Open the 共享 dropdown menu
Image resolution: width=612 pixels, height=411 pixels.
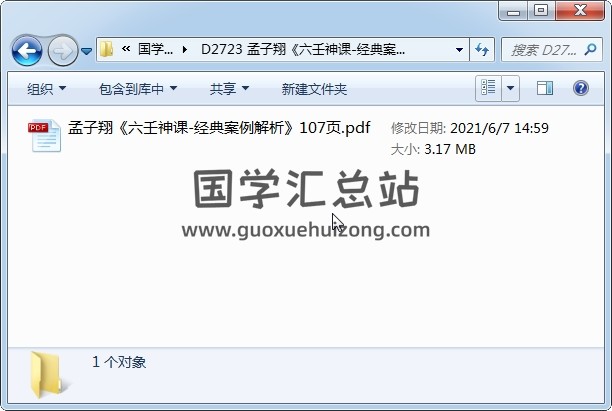(x=229, y=89)
